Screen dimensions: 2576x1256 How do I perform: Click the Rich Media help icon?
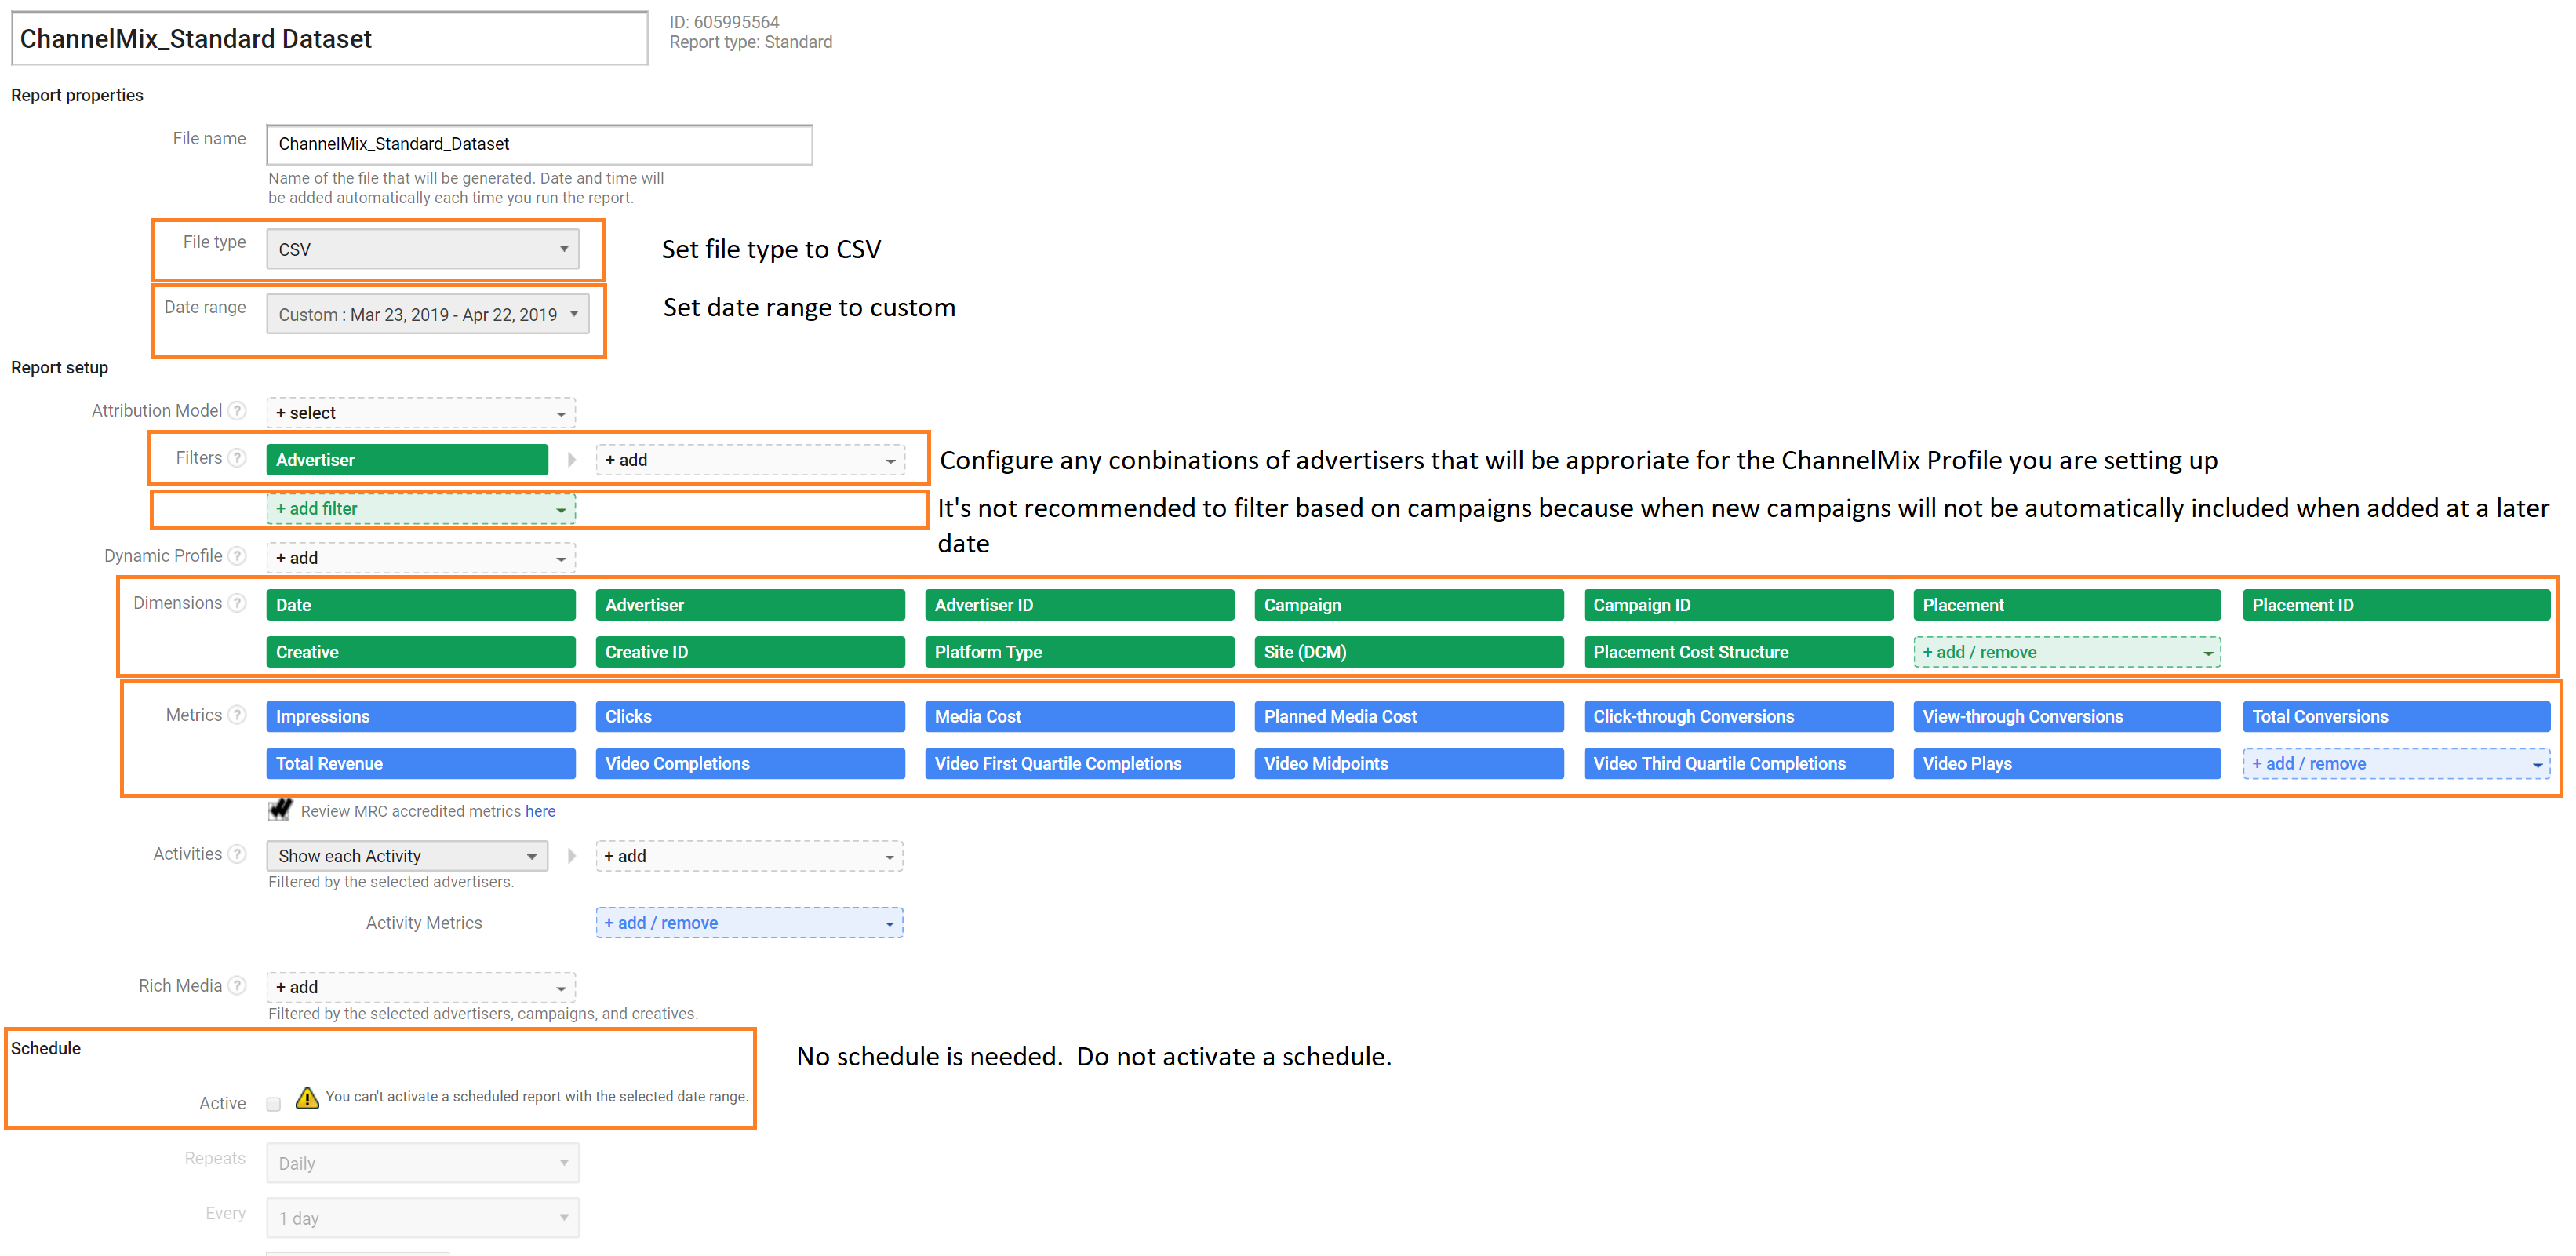tap(237, 986)
